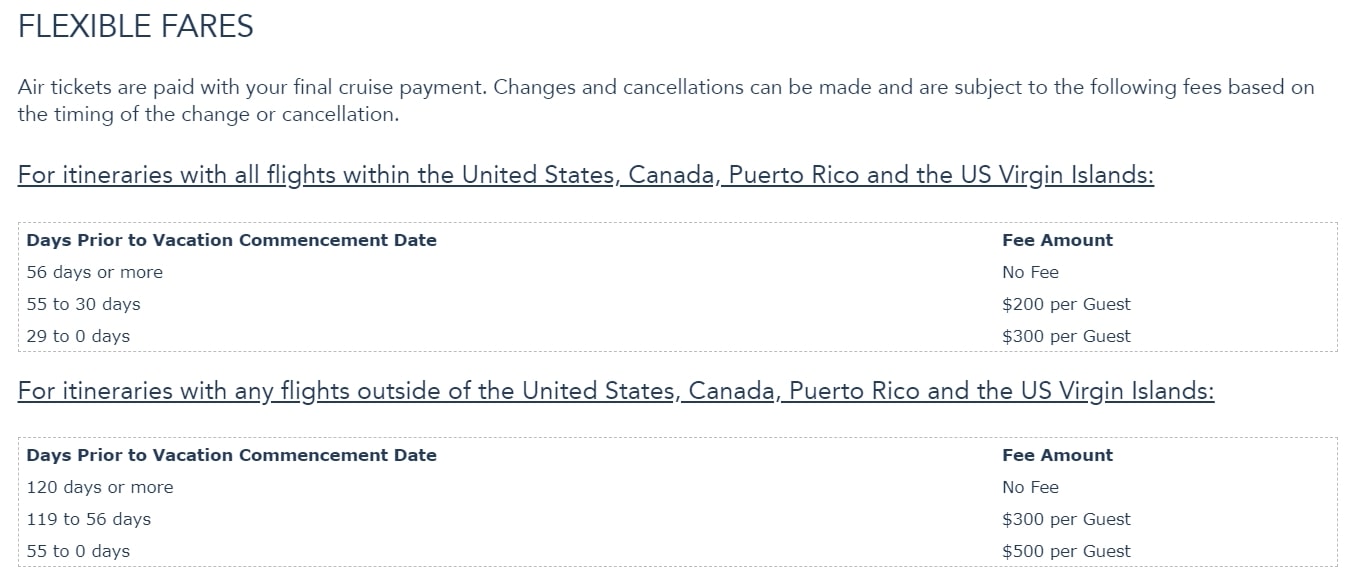Select the '120 days or more' row
This screenshot has height=584, width=1357.
tap(678, 487)
